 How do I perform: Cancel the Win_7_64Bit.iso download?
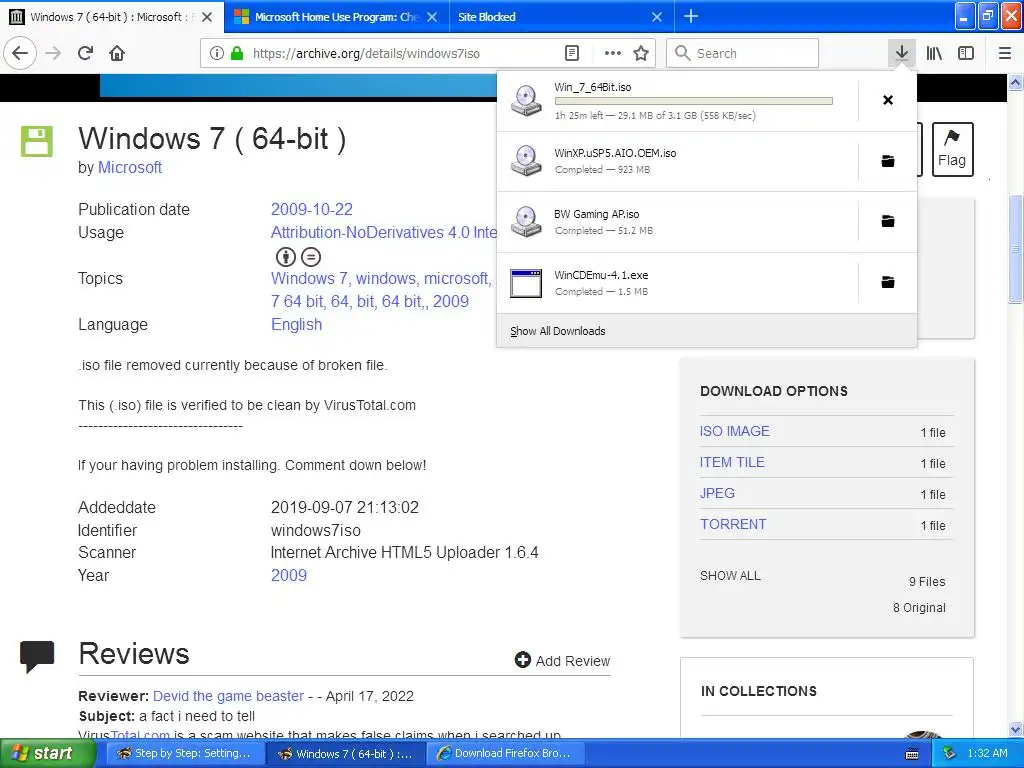click(x=888, y=100)
